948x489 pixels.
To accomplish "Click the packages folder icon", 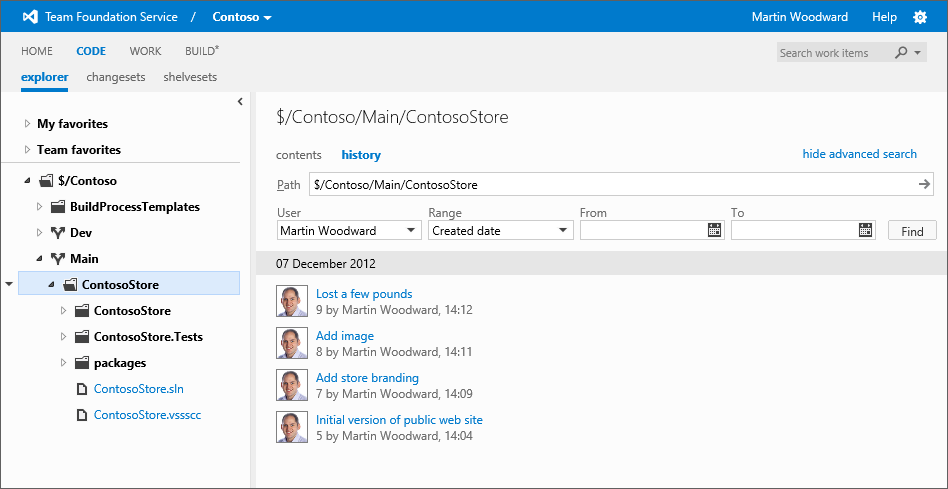I will pos(82,363).
